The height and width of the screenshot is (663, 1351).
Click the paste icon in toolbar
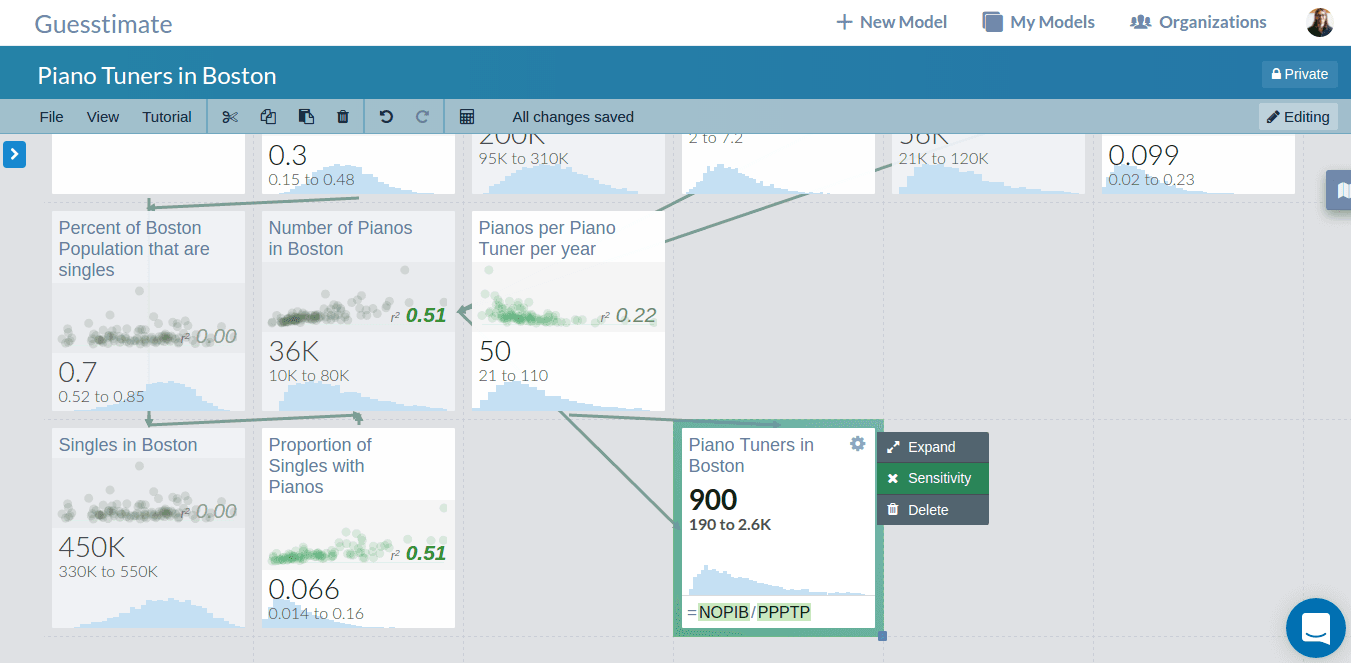click(306, 117)
